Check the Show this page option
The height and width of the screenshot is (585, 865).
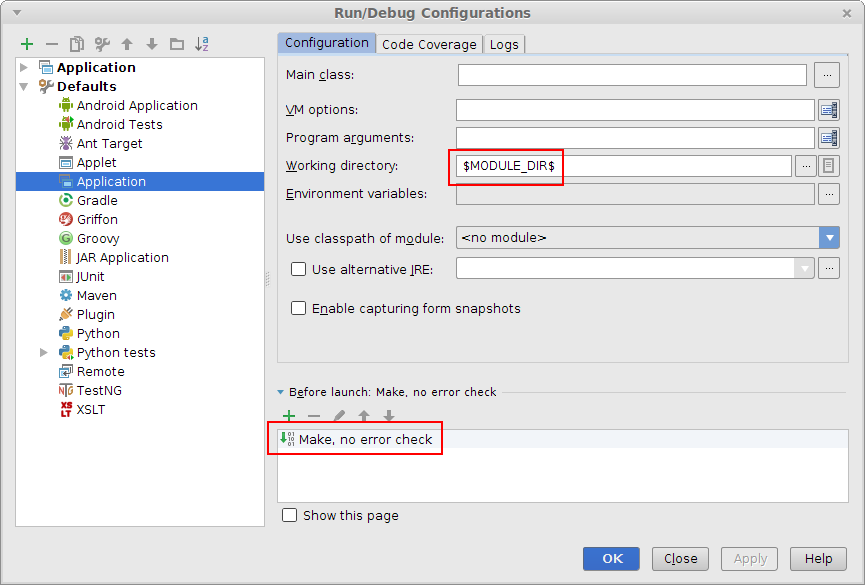pyautogui.click(x=290, y=515)
